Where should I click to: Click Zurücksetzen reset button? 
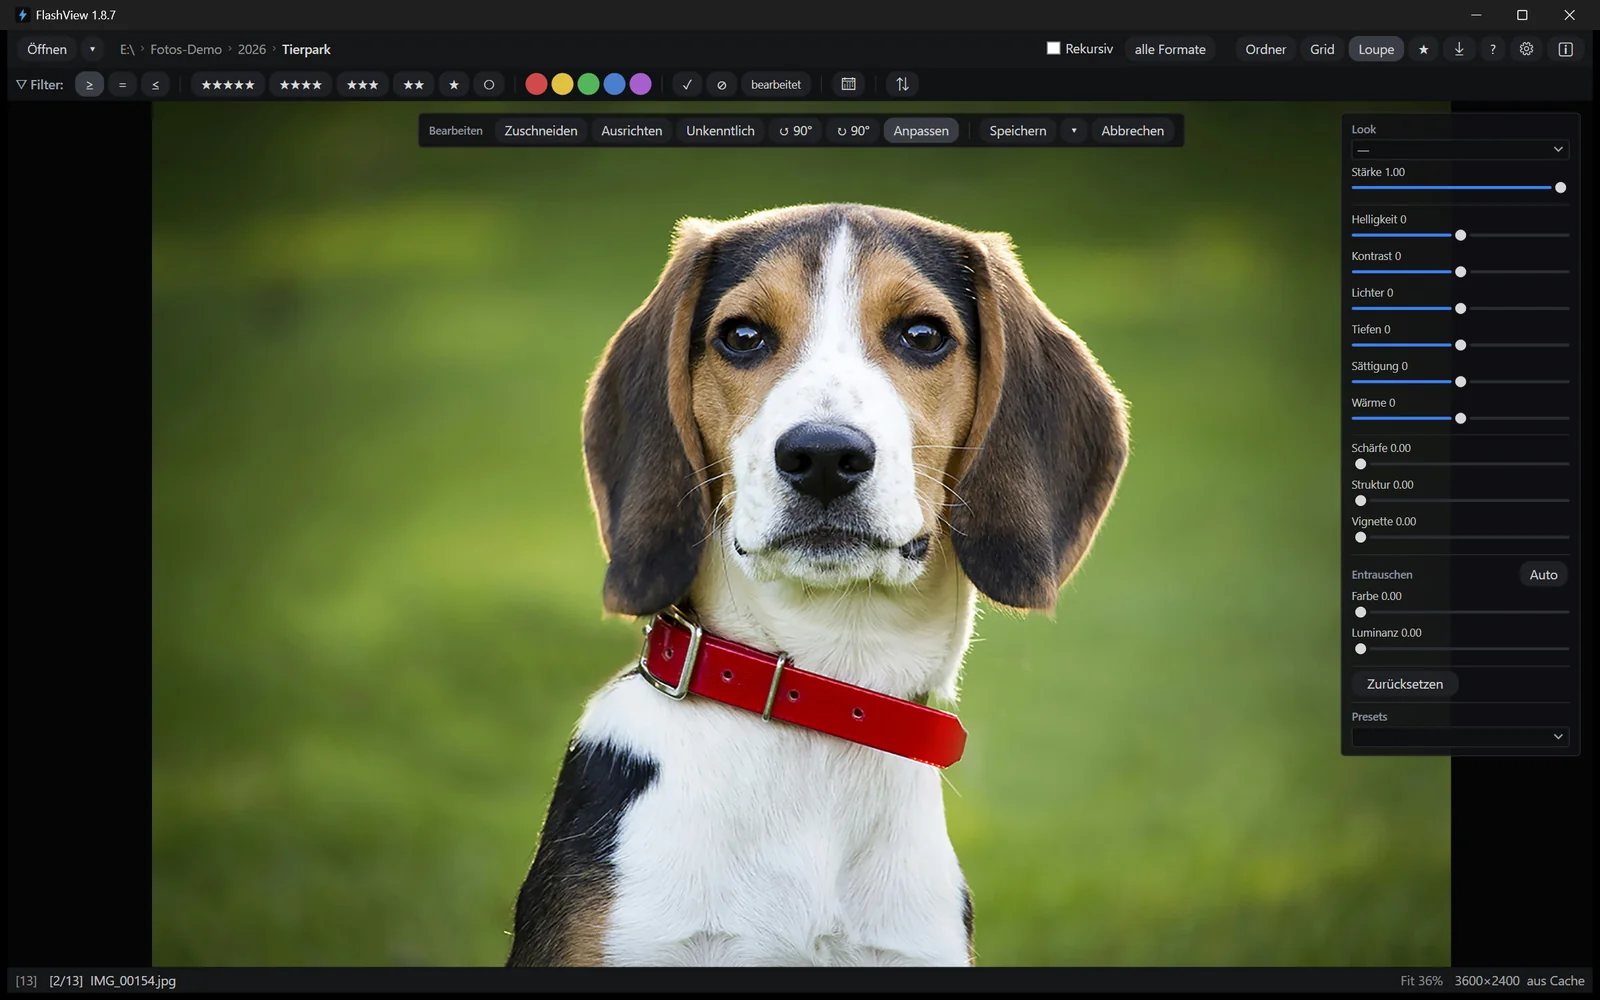point(1405,684)
